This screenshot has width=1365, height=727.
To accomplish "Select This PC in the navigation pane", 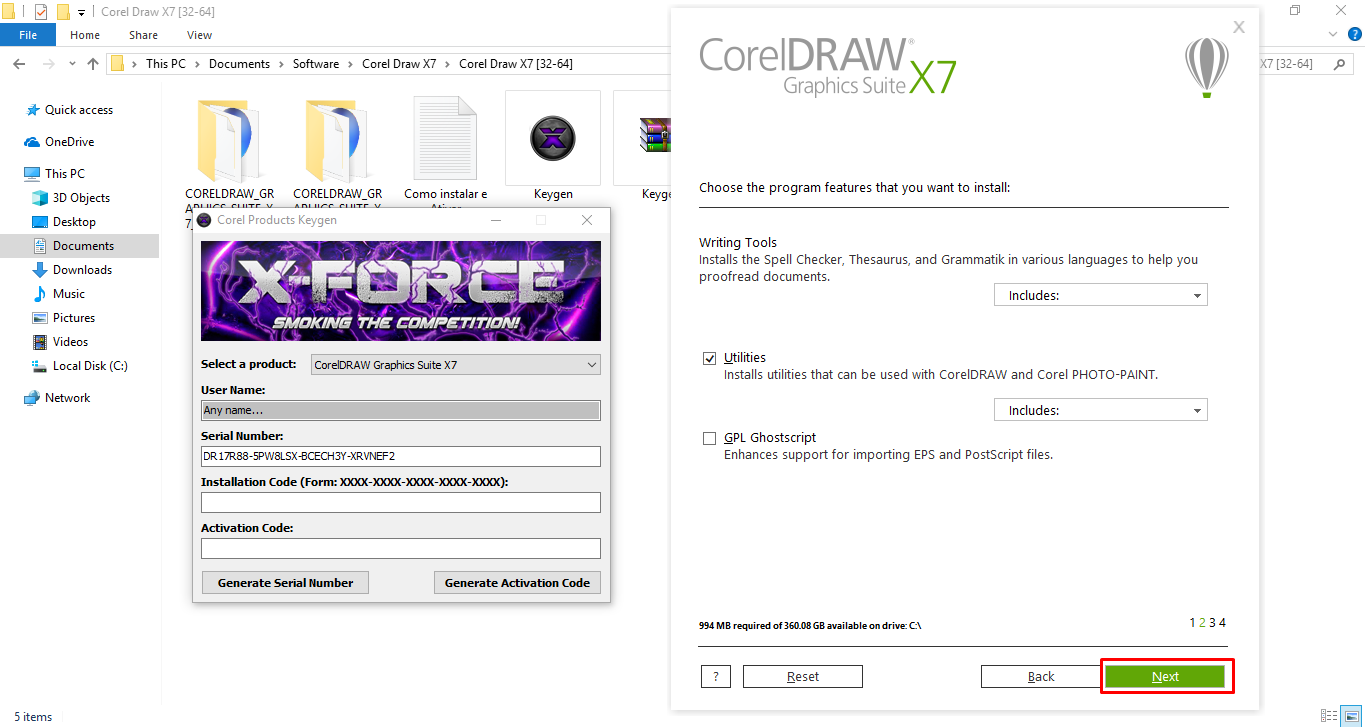I will [x=65, y=174].
